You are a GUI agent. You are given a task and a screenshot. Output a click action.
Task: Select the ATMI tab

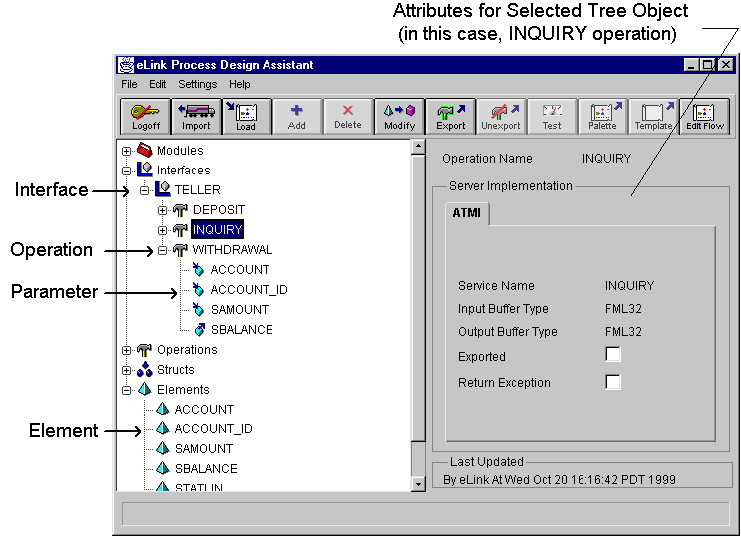click(466, 213)
